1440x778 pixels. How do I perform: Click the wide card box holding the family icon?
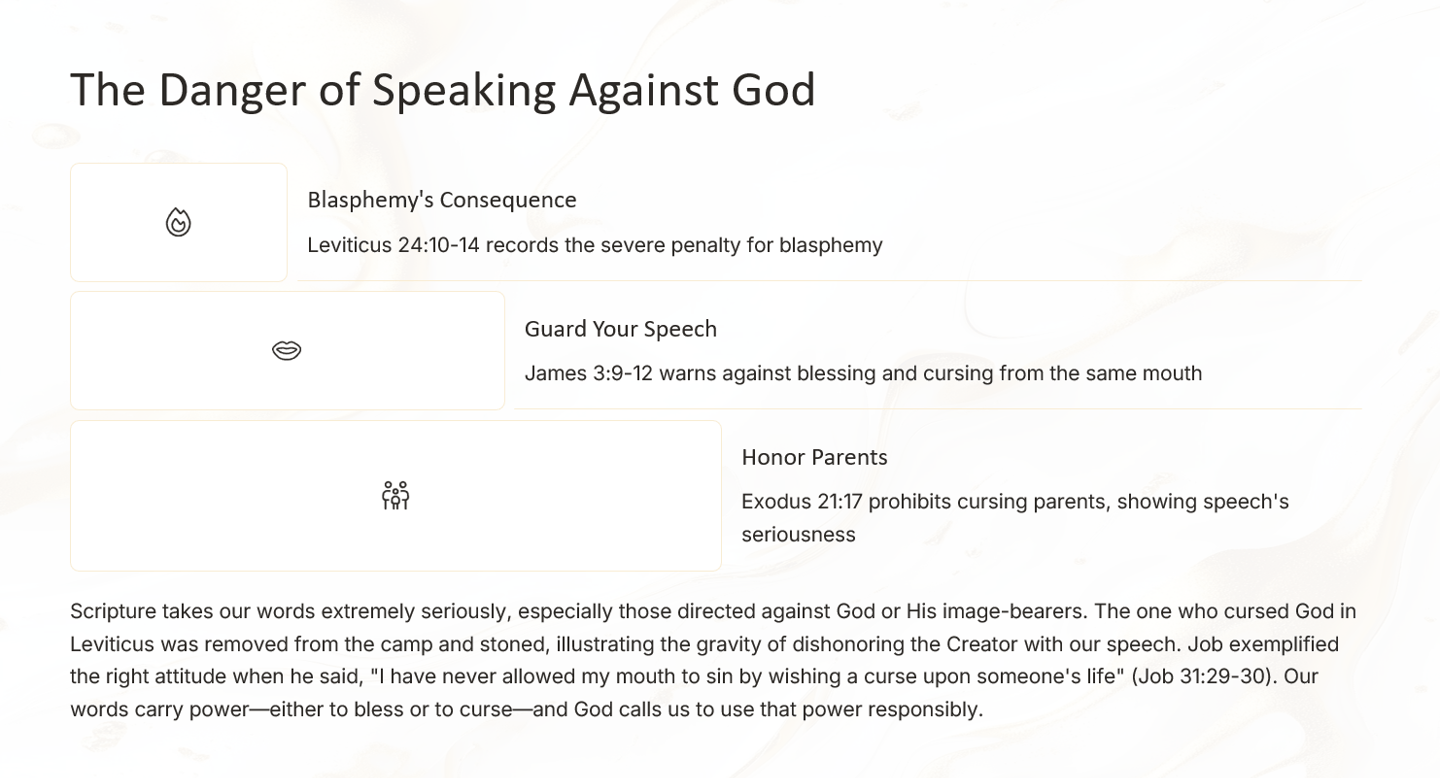point(396,495)
